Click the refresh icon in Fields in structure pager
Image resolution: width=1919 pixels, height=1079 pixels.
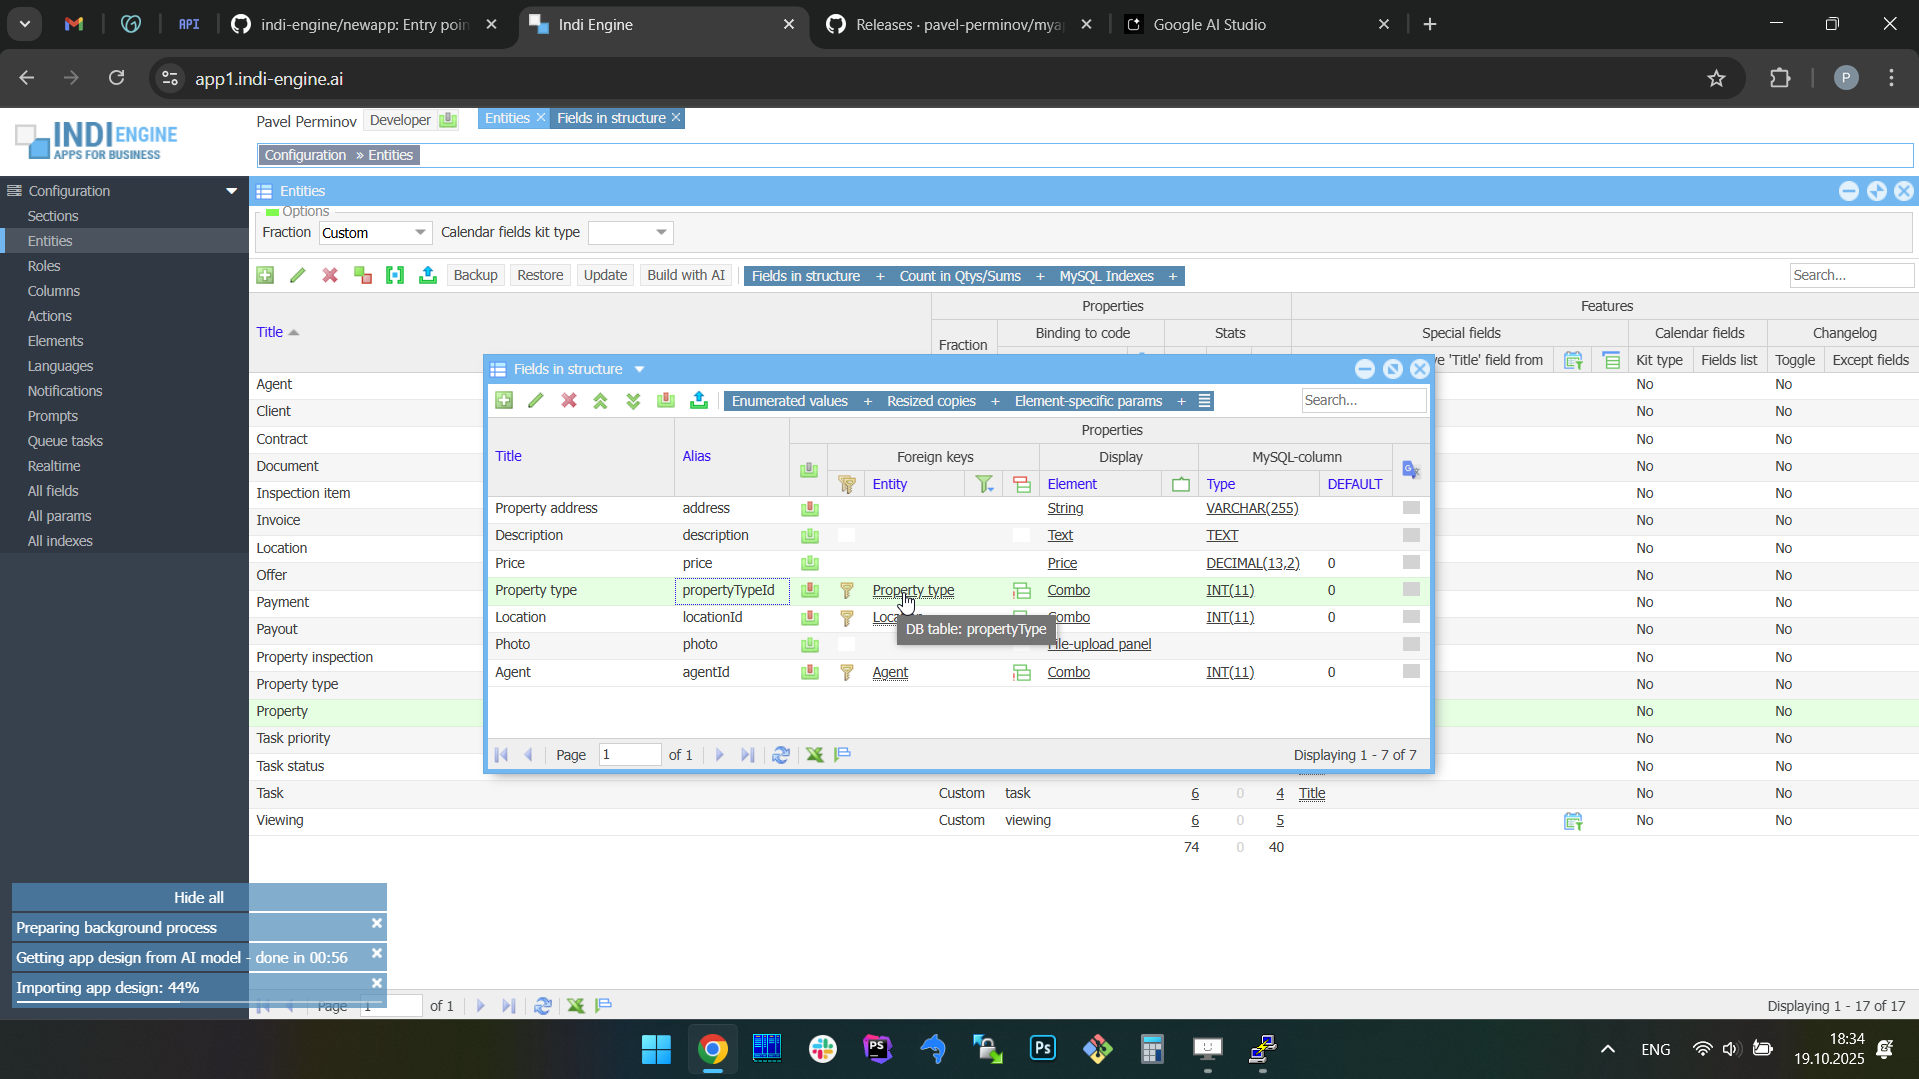781,755
